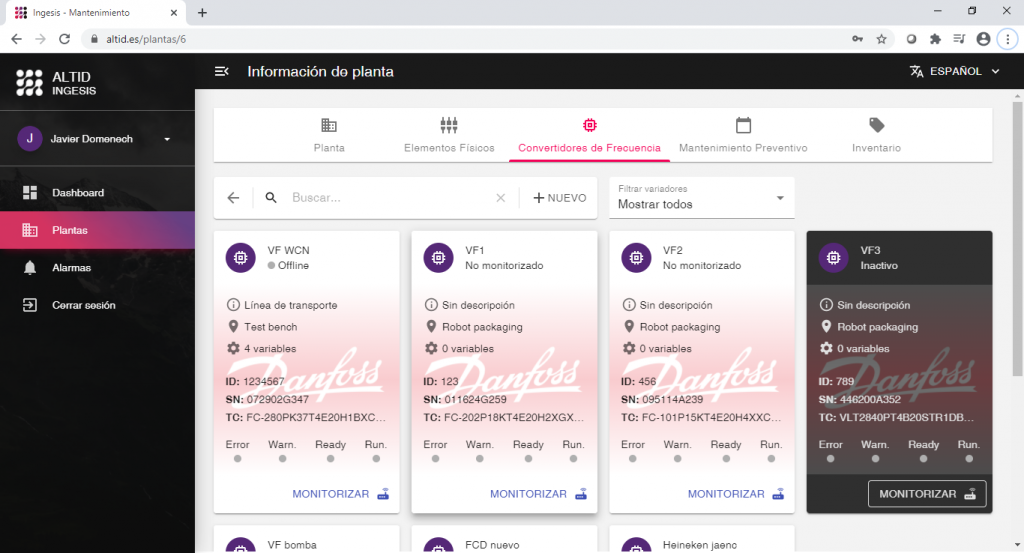1024x553 pixels.
Task: Bookmark this page with the star icon
Action: pyautogui.click(x=881, y=39)
